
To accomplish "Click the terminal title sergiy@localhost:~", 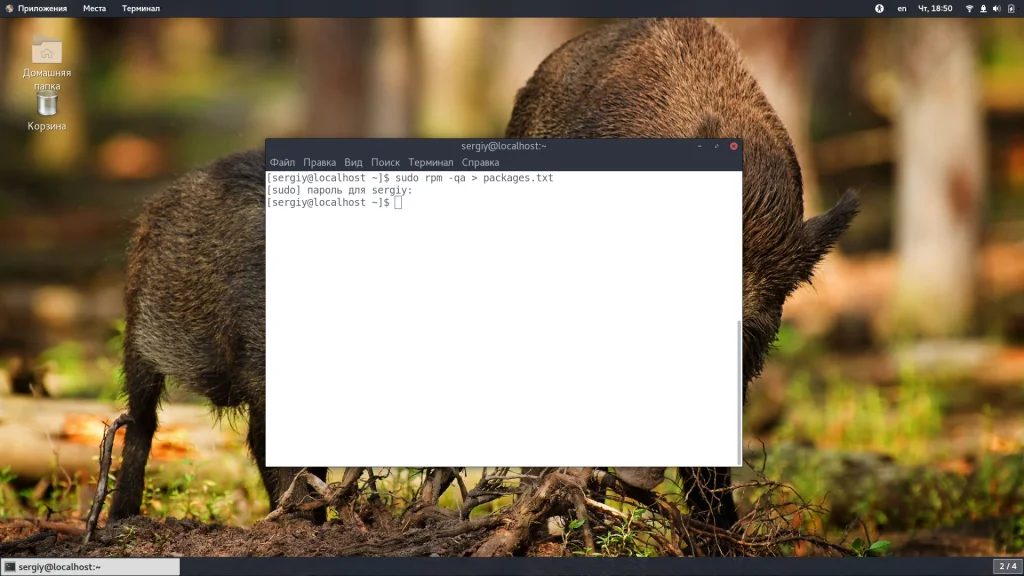I will [504, 146].
